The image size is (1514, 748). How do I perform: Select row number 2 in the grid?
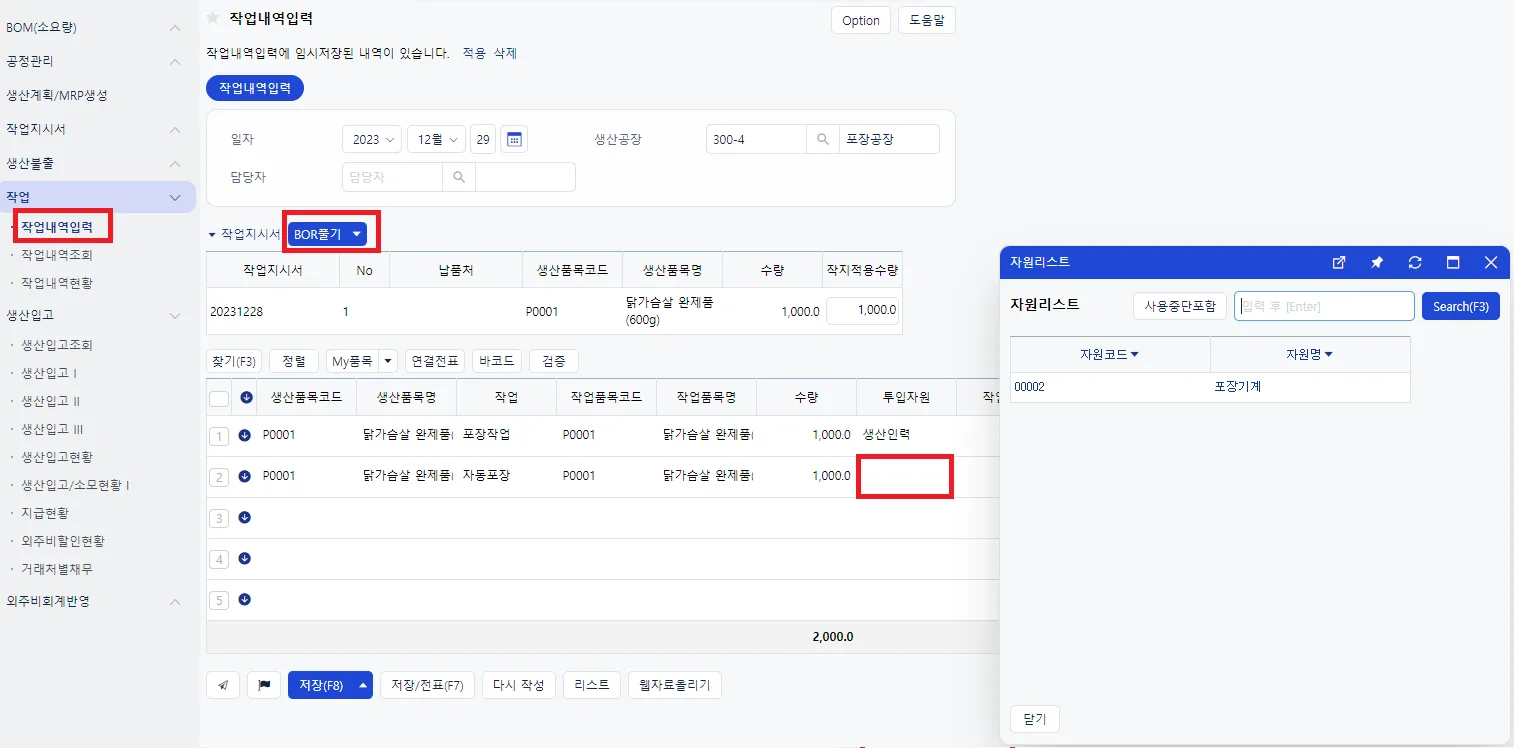click(219, 477)
